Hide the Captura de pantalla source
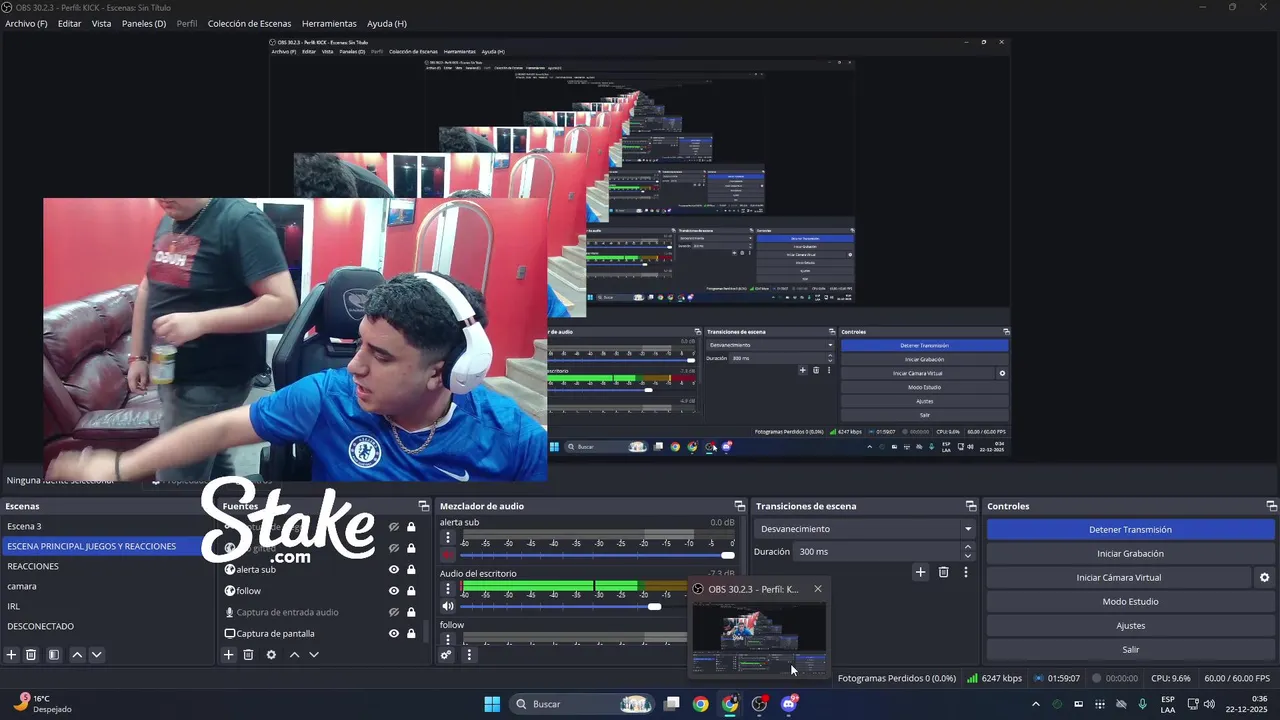This screenshot has height=720, width=1280. click(394, 633)
